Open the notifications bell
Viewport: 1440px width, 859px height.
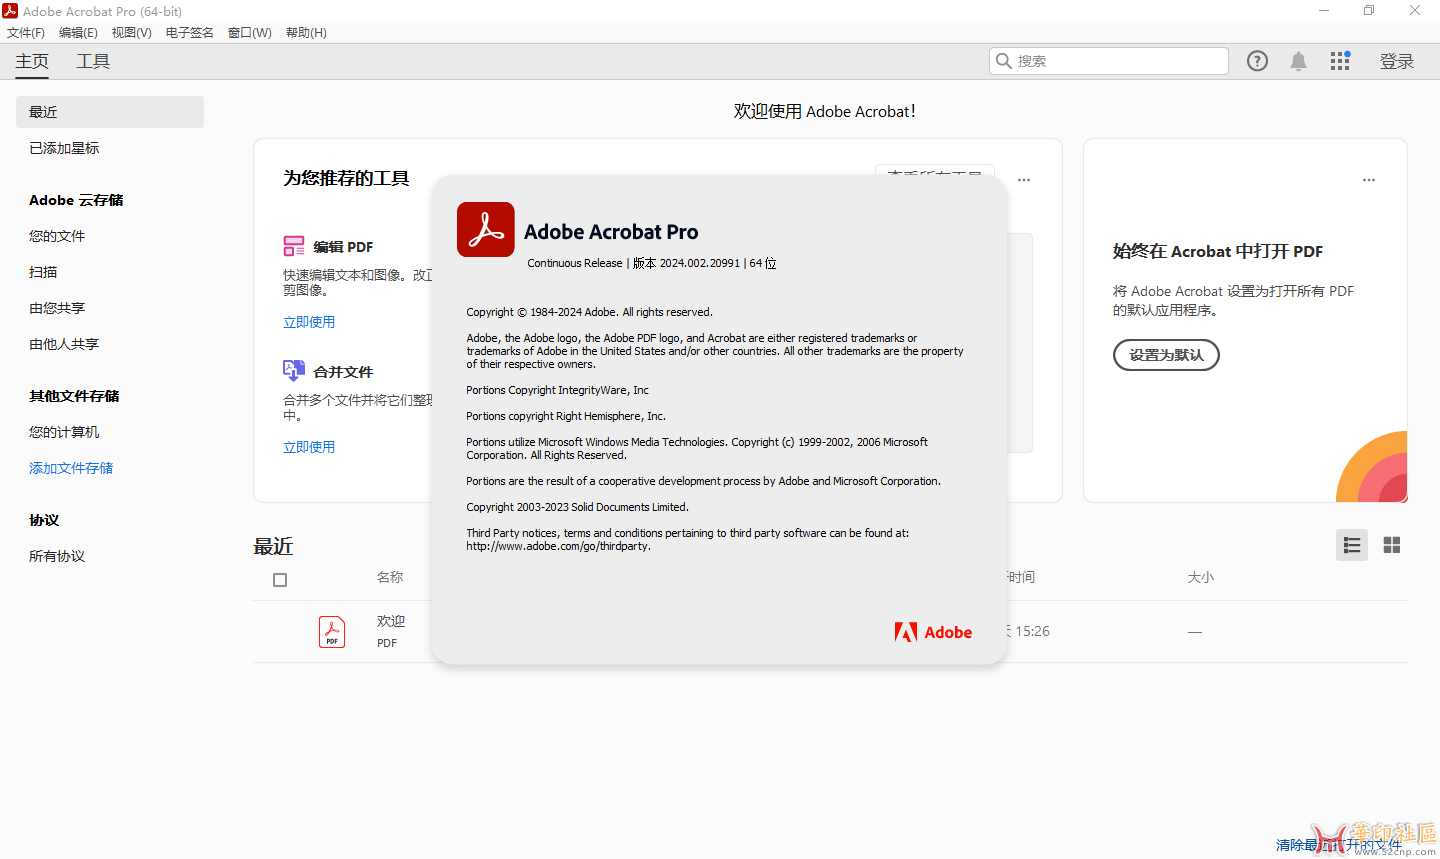tap(1298, 61)
